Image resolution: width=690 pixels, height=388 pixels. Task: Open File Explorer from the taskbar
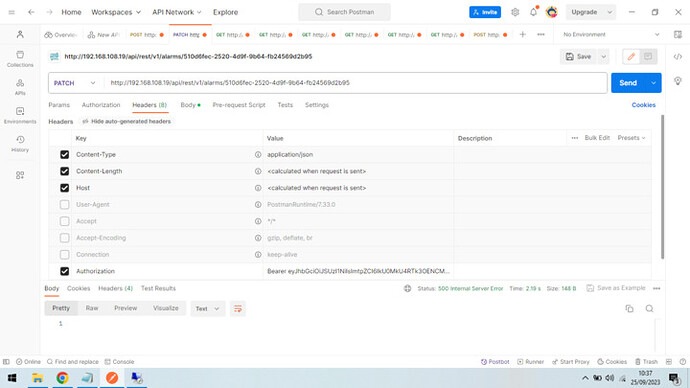[x=37, y=378]
